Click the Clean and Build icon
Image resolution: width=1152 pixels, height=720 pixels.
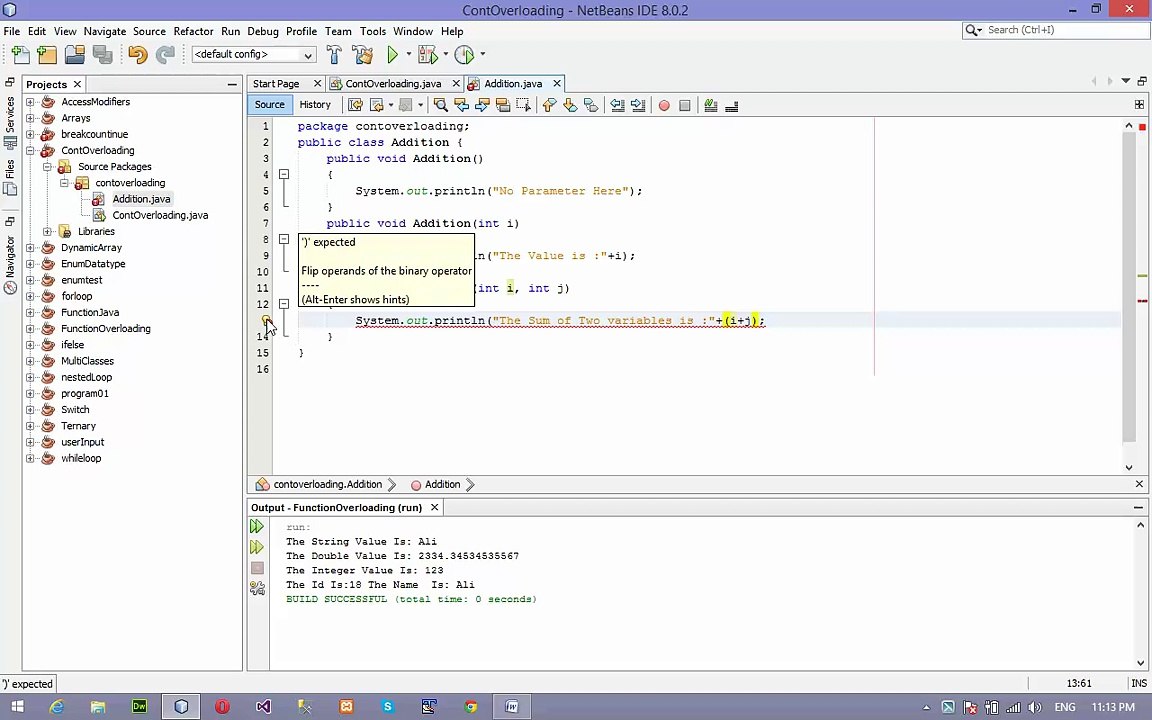point(362,54)
